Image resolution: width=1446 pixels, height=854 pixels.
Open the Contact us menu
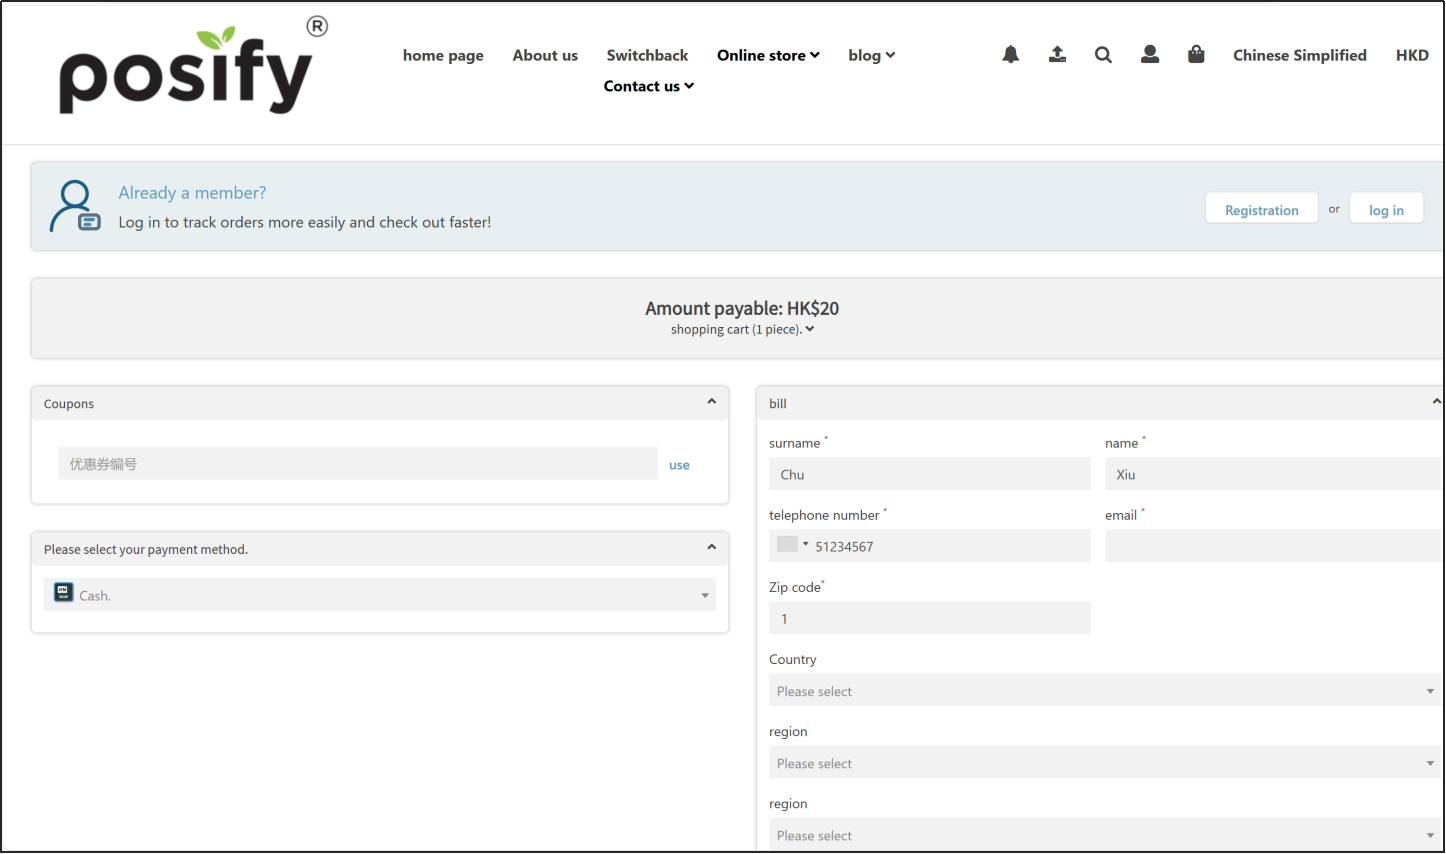point(648,86)
